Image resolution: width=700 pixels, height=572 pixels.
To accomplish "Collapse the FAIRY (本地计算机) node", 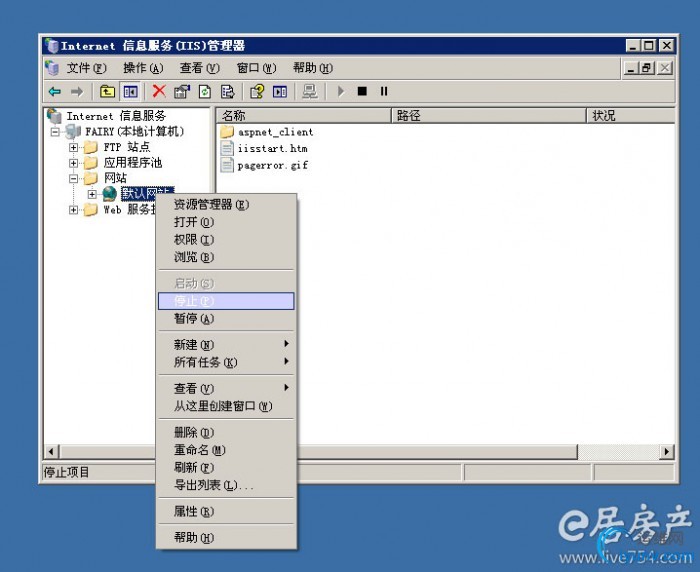I will (55, 132).
